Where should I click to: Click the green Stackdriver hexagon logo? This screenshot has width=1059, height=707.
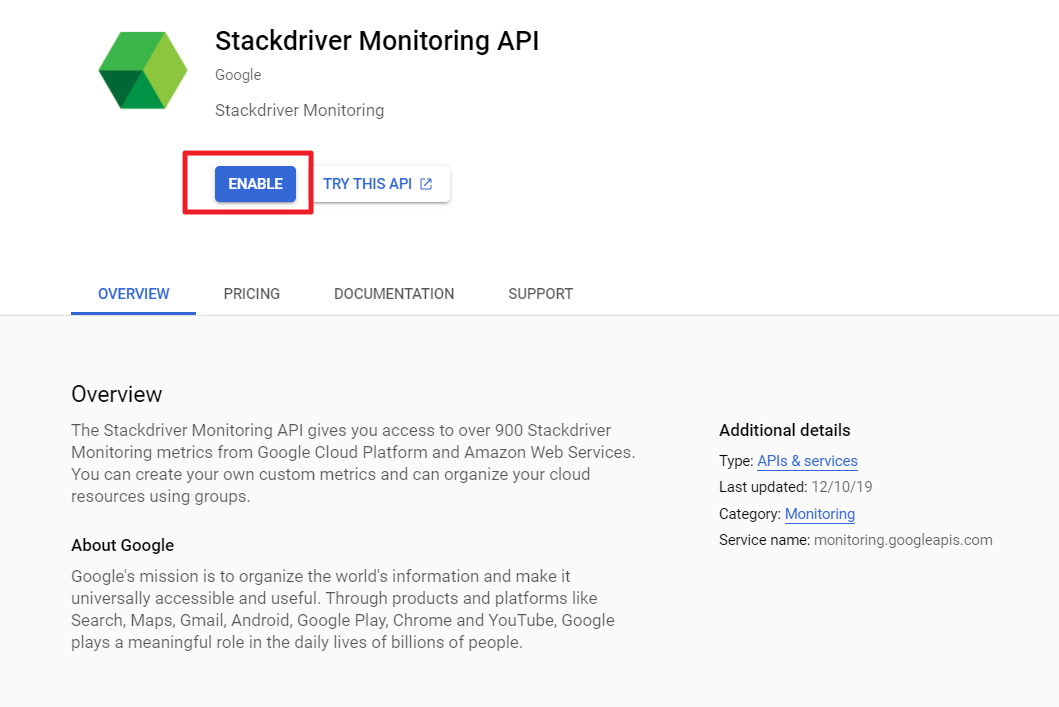143,70
